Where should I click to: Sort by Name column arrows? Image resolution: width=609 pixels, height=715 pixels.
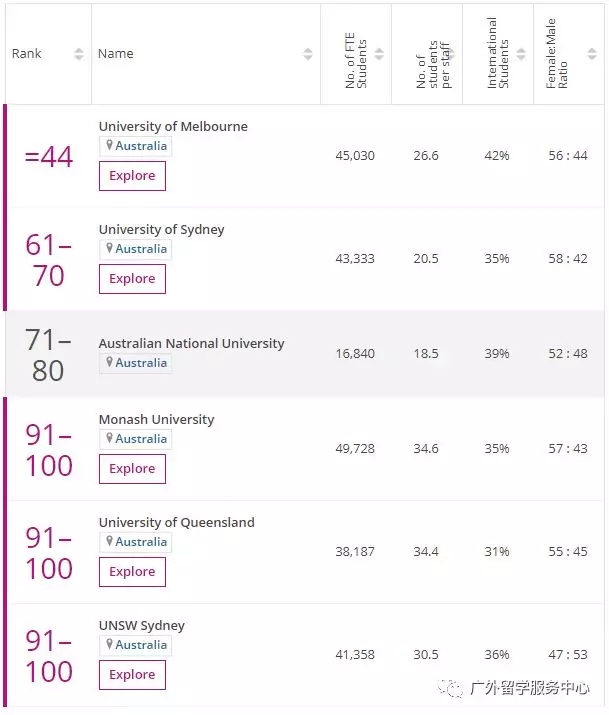tap(308, 54)
